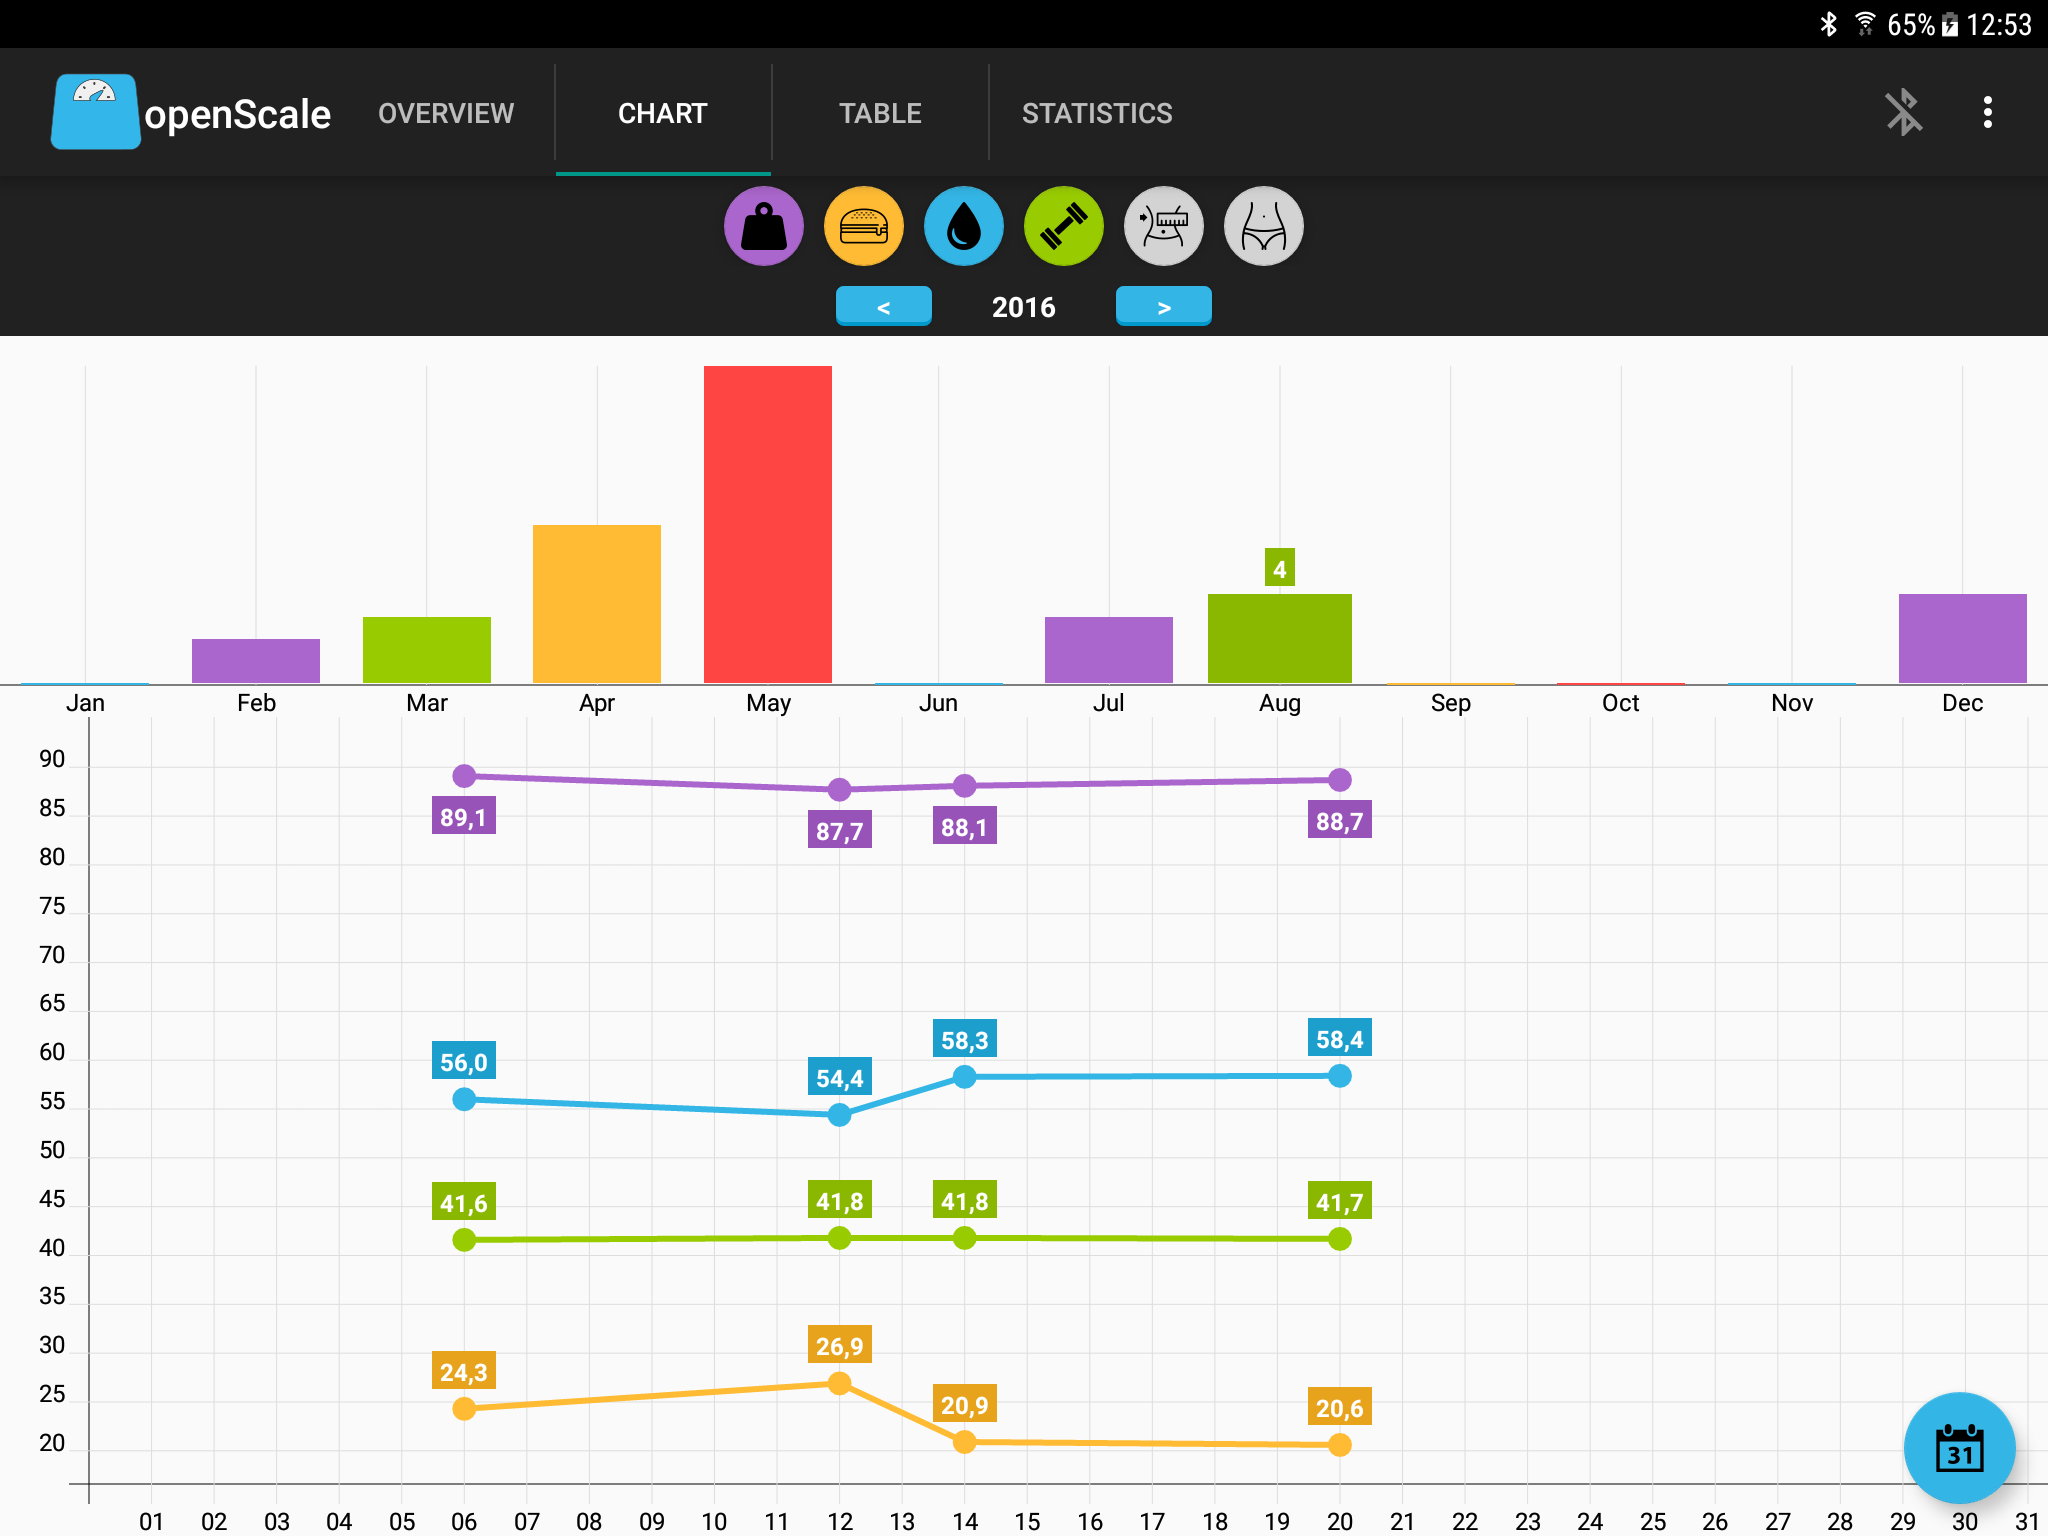Tap the floating calendar 31 button
This screenshot has width=2048, height=1536.
click(1959, 1448)
